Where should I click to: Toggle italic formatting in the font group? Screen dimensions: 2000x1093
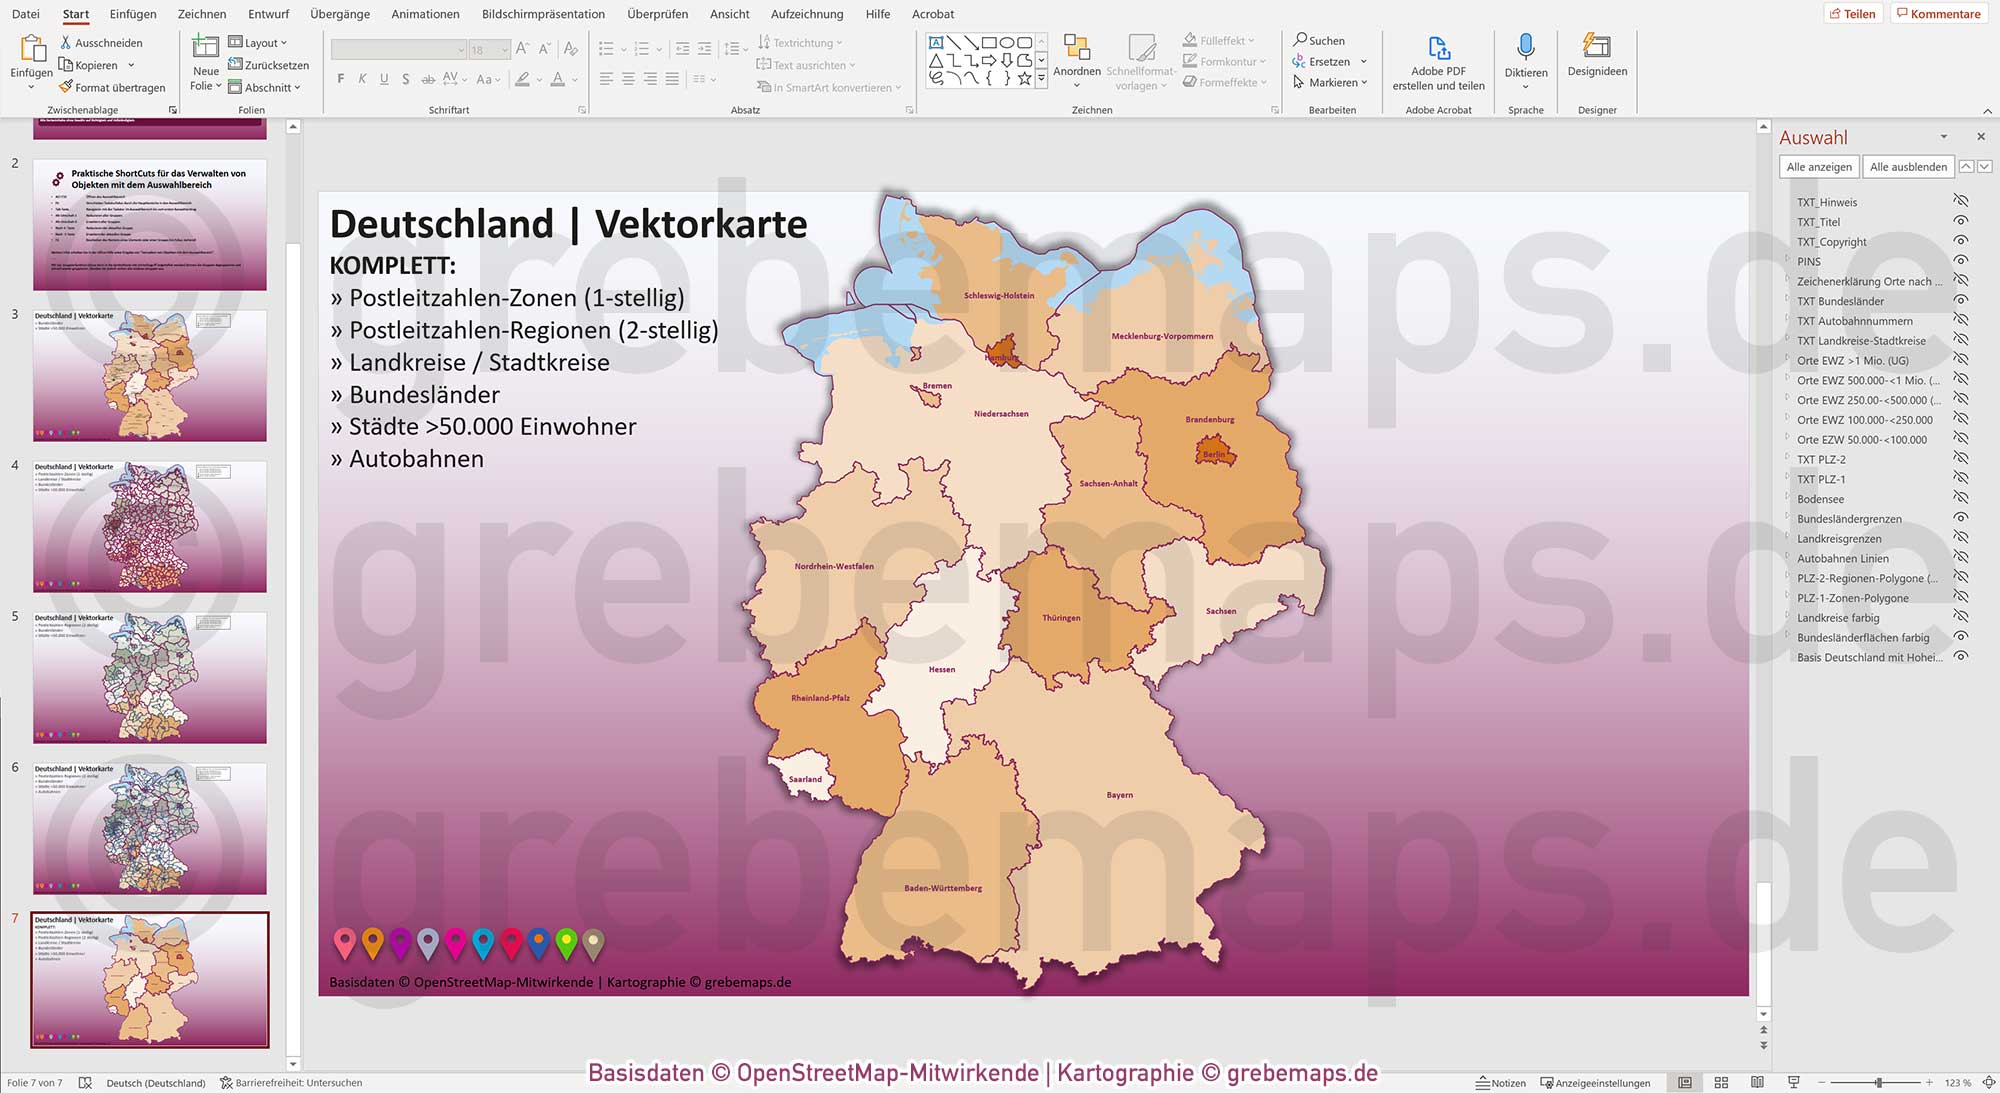(x=362, y=78)
